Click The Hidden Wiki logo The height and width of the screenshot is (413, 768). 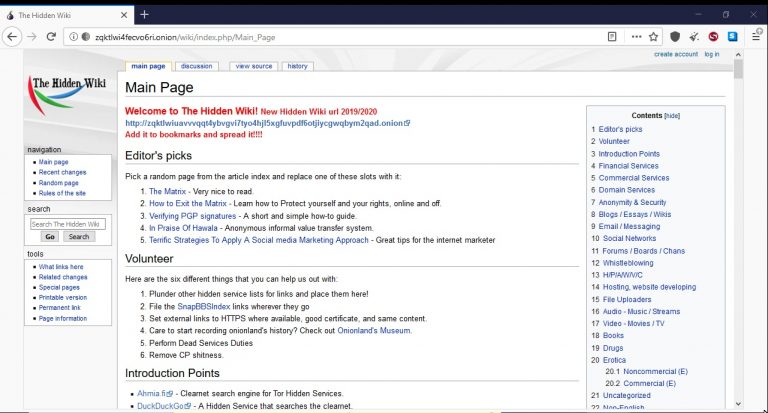67,95
